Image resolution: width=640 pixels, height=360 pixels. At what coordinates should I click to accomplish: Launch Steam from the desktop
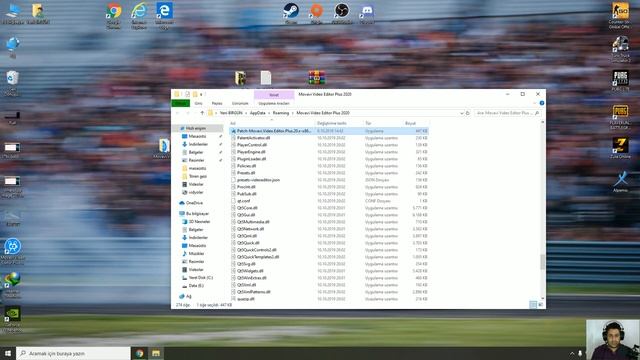coord(291,12)
